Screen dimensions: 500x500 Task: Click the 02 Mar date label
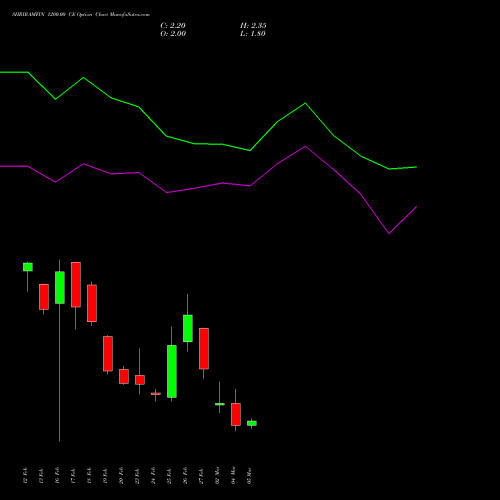pyautogui.click(x=217, y=476)
